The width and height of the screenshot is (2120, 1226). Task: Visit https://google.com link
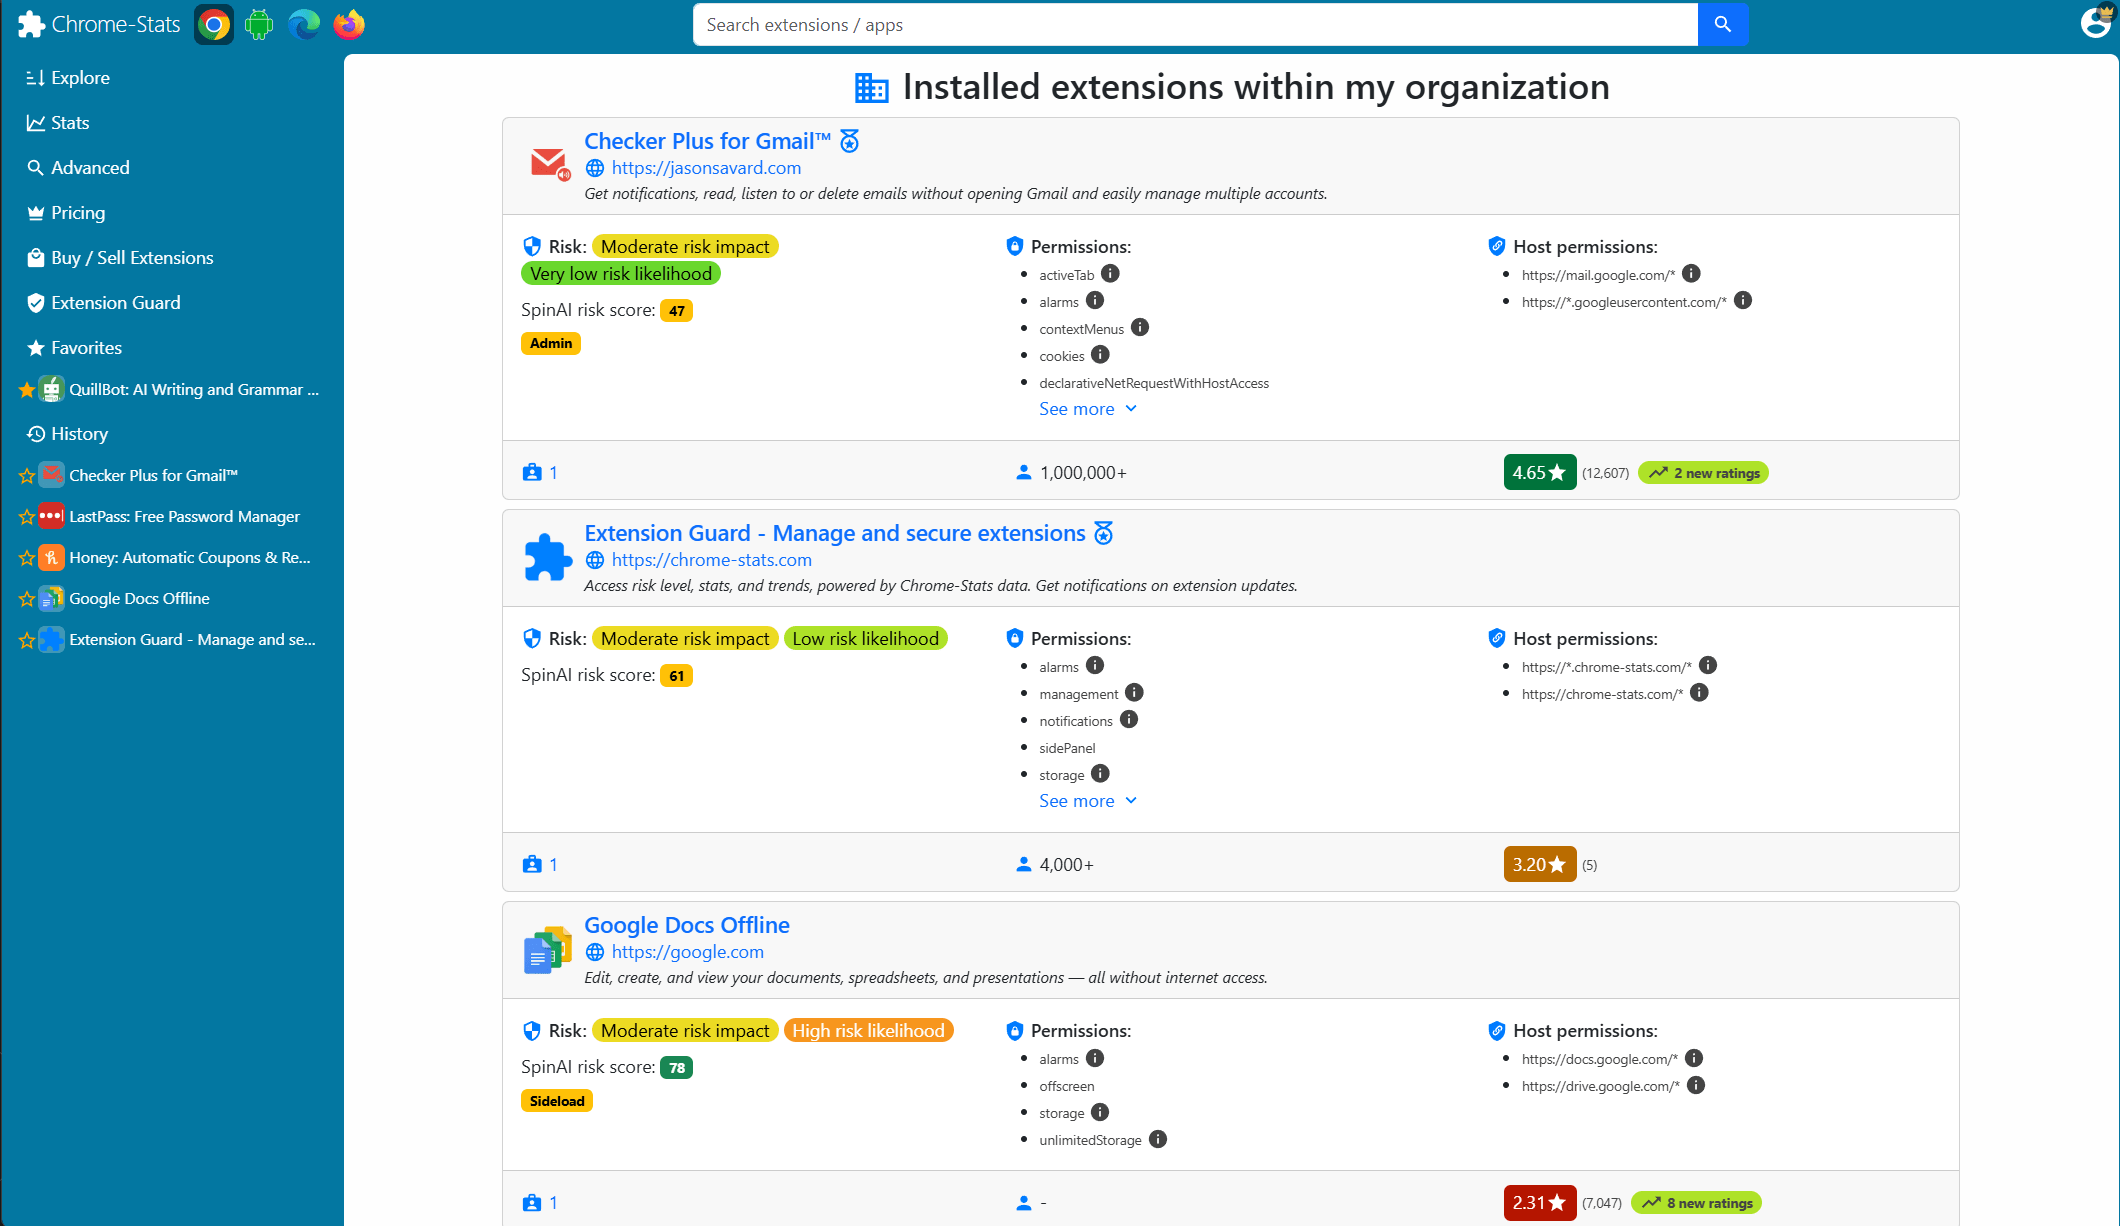[x=687, y=952]
